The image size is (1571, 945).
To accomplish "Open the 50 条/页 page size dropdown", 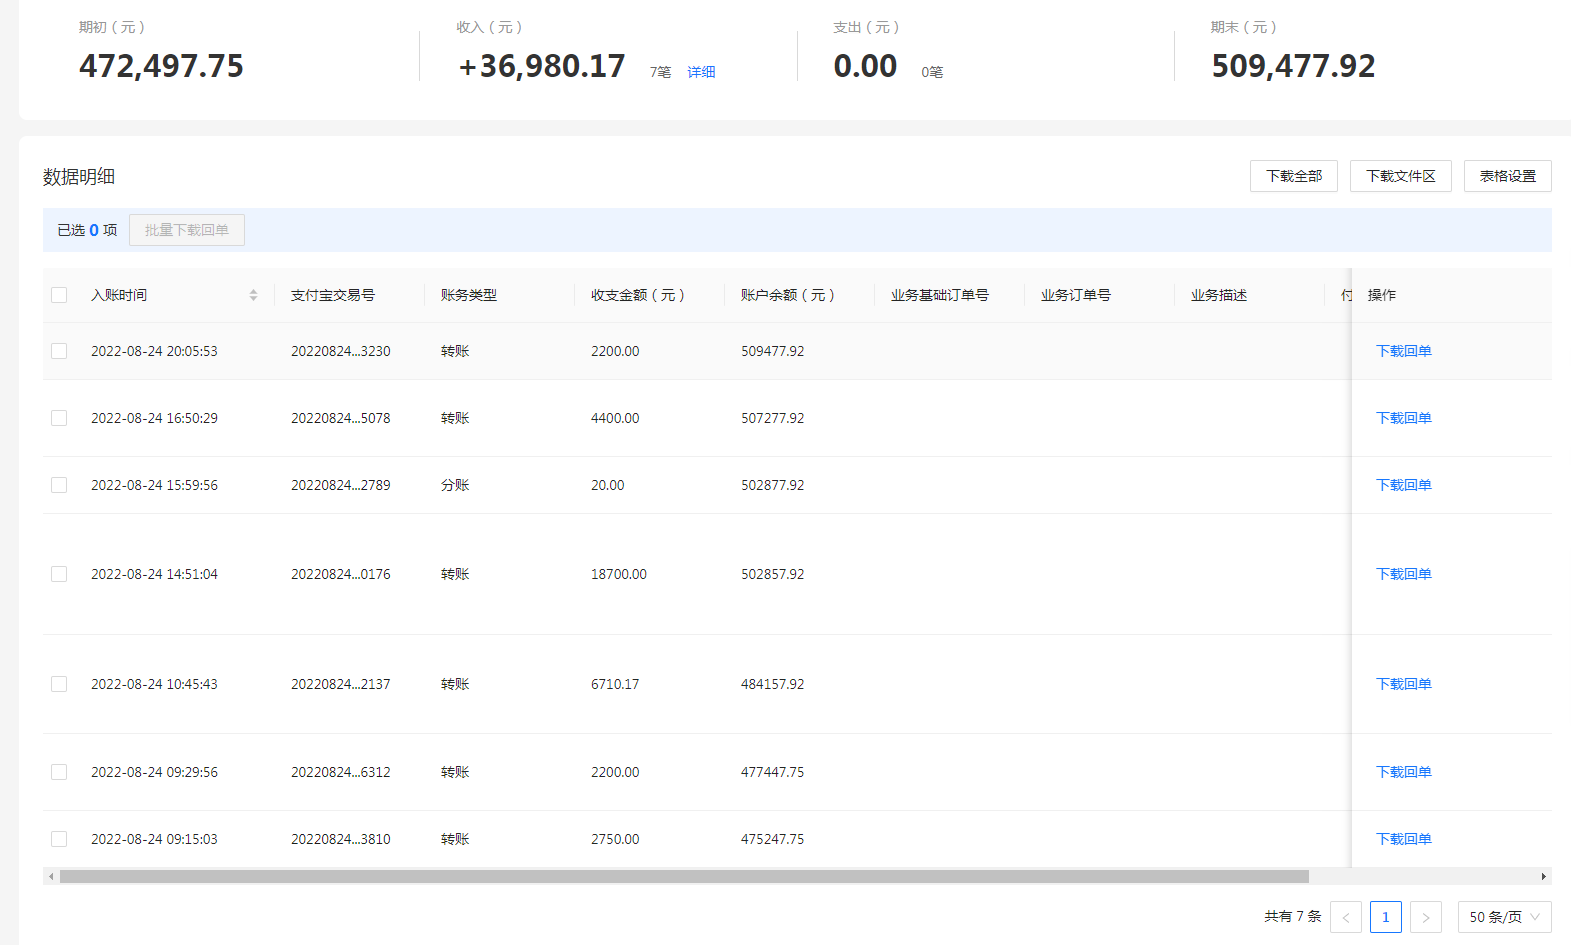I will (x=1504, y=917).
